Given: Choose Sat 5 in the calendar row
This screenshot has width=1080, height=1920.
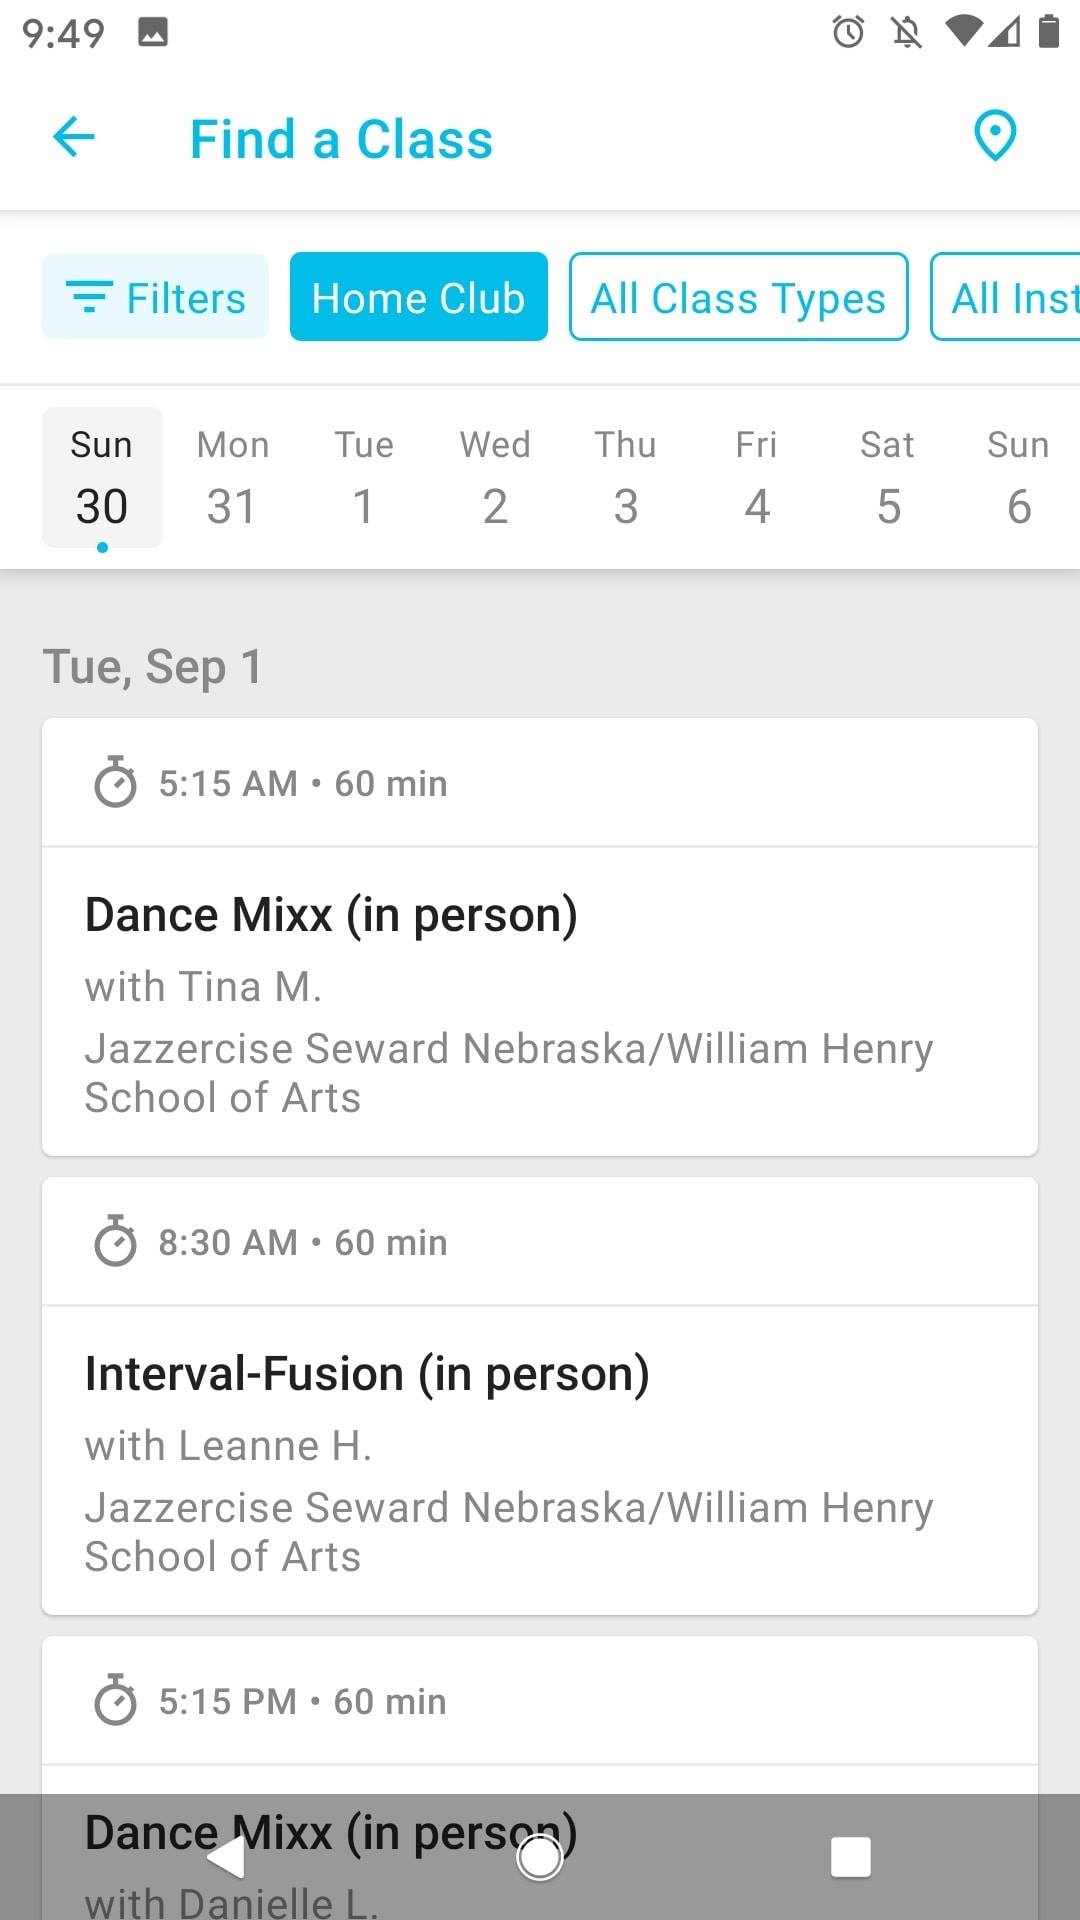Looking at the screenshot, I should coord(888,478).
